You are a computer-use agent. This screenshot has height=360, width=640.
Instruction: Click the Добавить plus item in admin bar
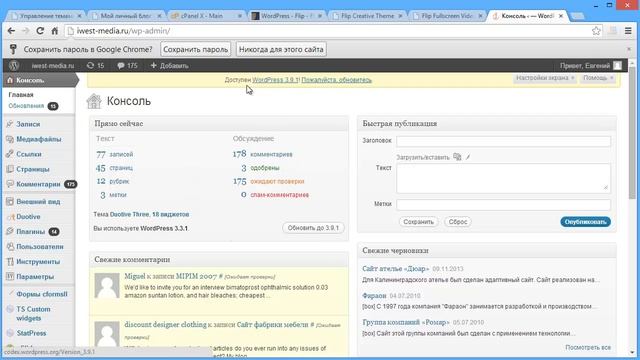click(169, 66)
